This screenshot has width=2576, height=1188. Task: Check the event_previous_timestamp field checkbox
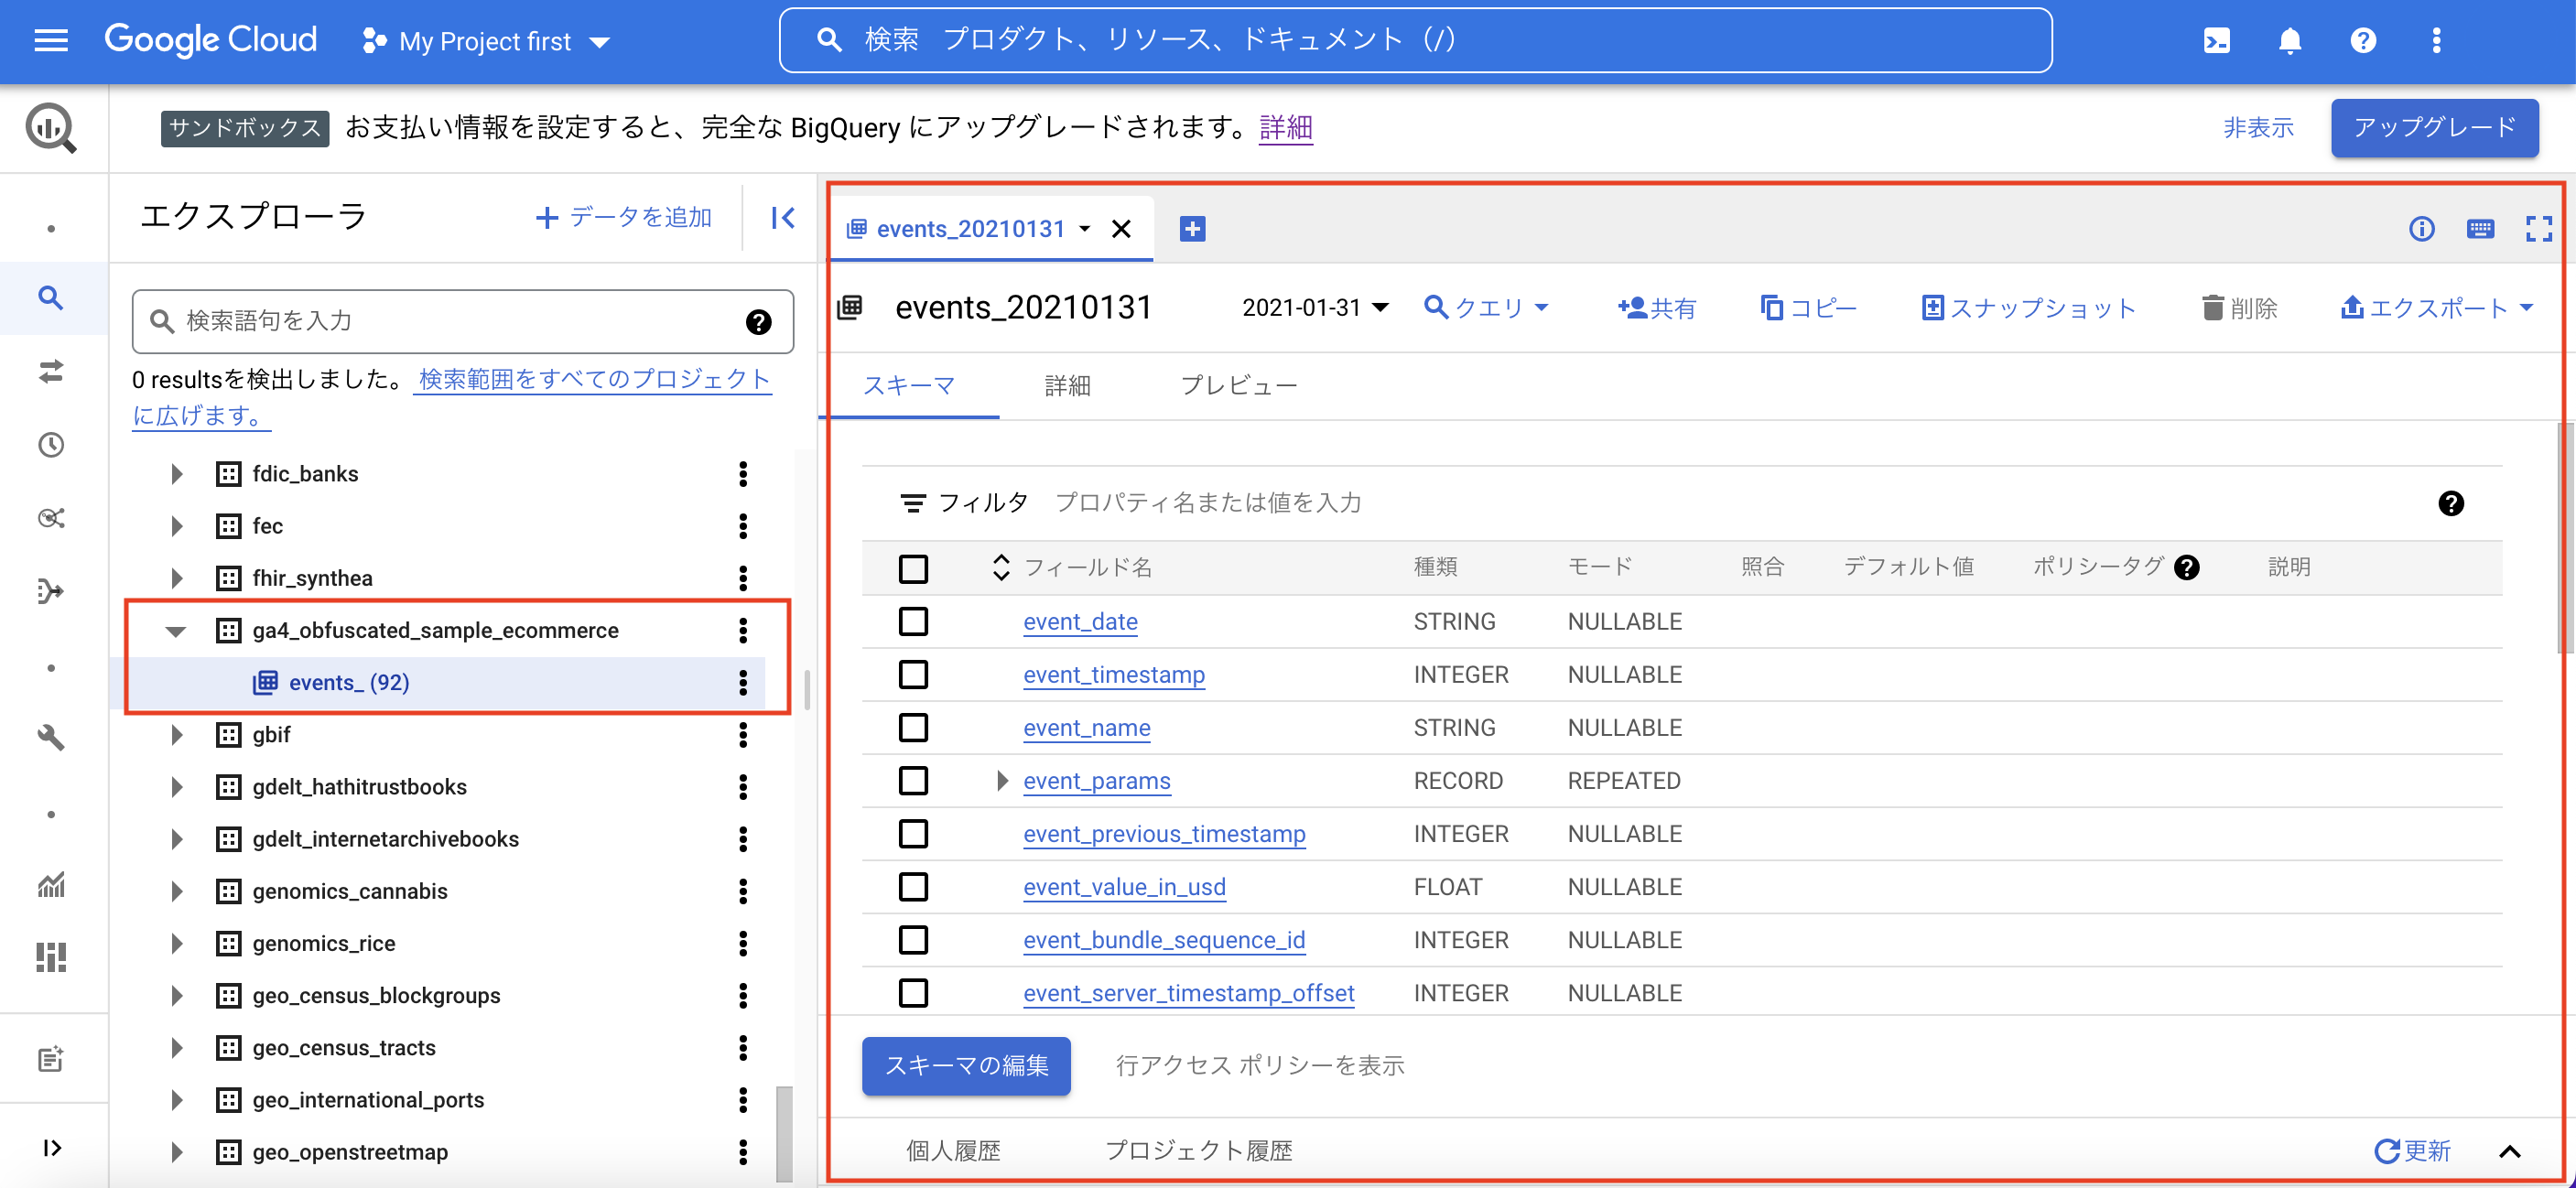point(913,833)
